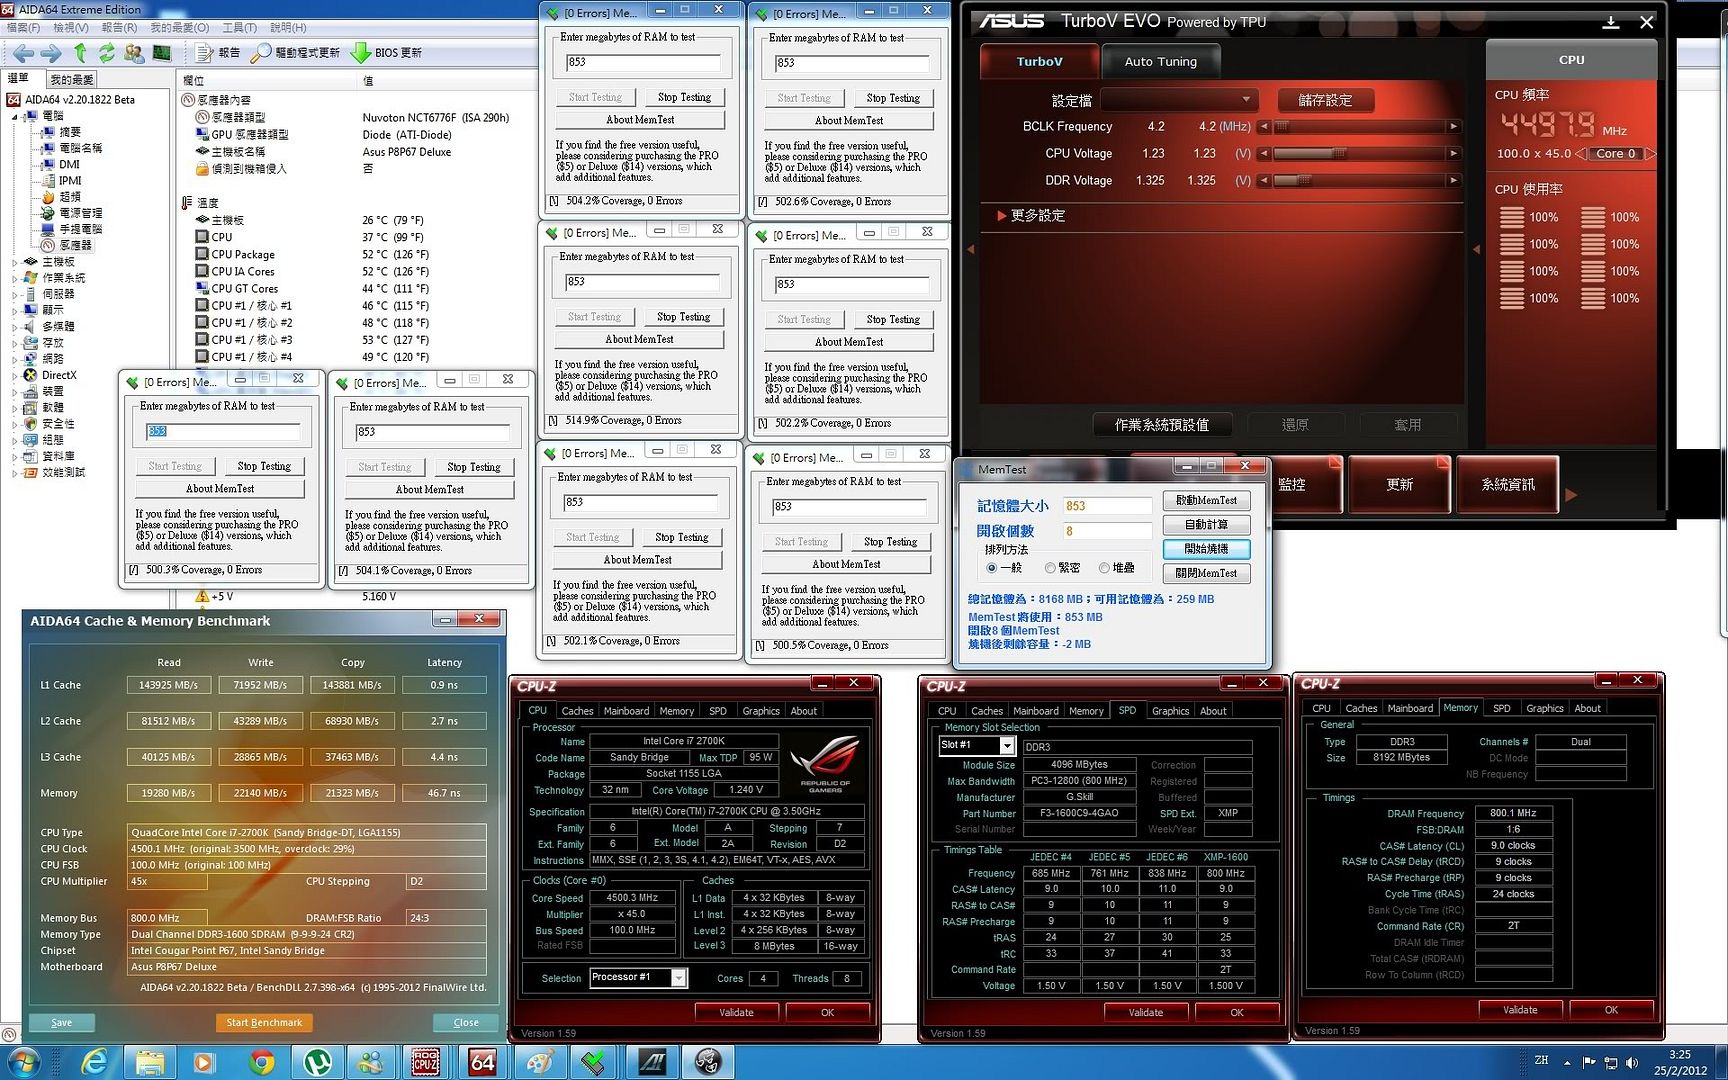Open Windows Explorer folder on taskbar
This screenshot has height=1080, width=1728.
tap(150, 1062)
